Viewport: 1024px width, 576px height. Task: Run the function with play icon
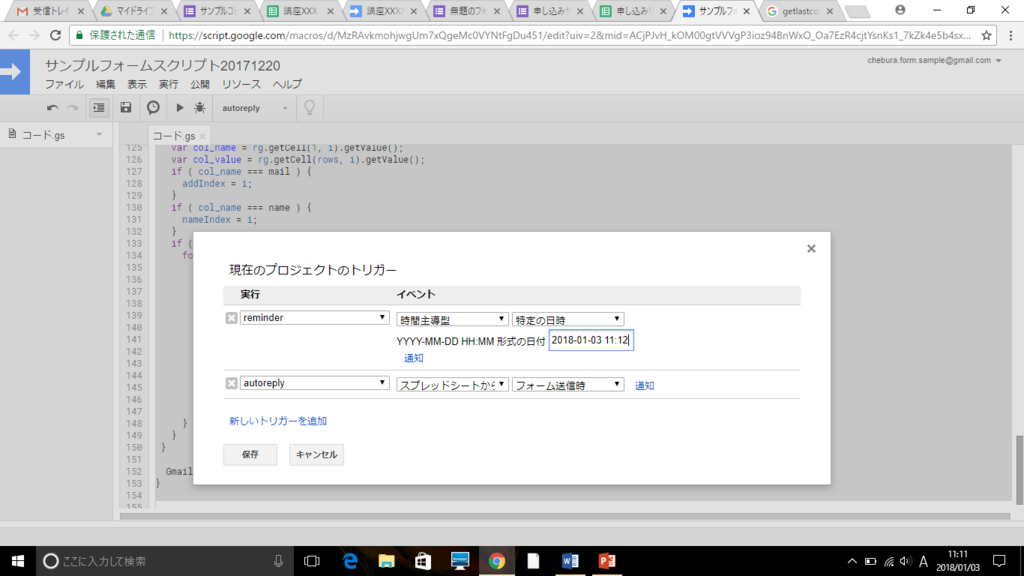tap(180, 108)
